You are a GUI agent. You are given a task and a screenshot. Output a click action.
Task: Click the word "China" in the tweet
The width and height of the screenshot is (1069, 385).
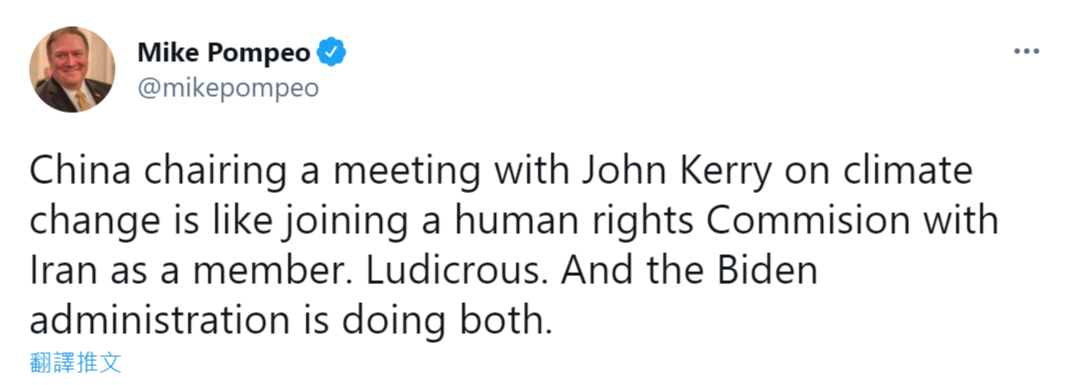[x=70, y=172]
